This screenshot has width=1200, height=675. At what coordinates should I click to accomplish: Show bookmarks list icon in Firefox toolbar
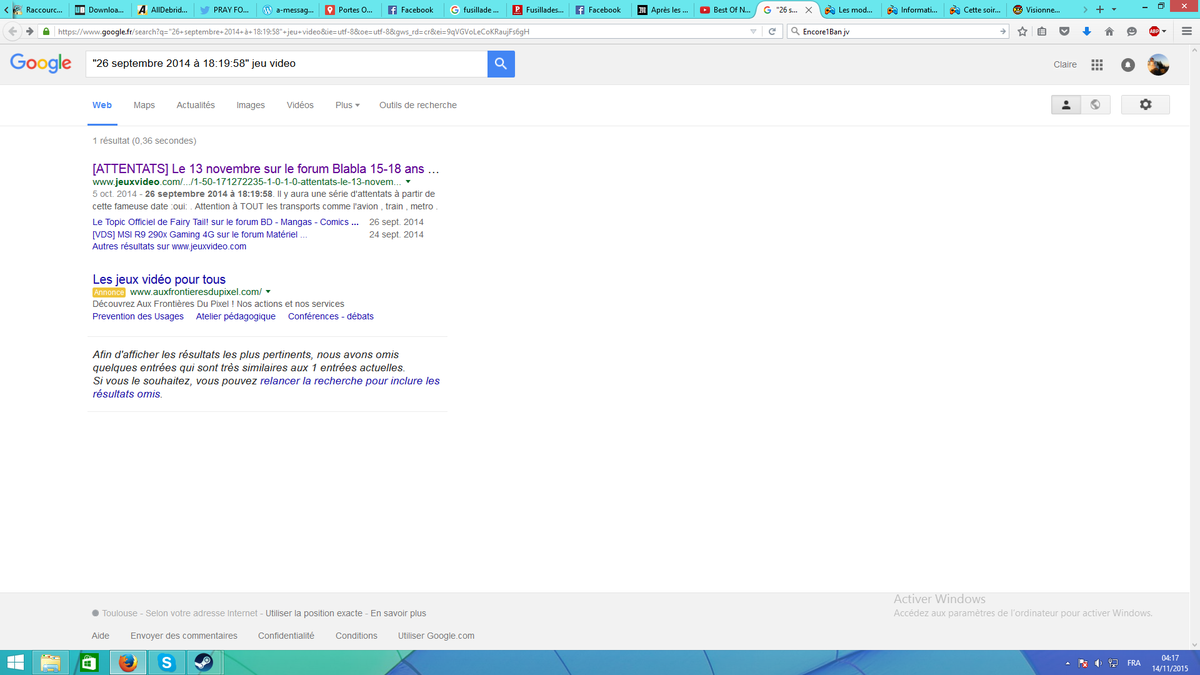tap(1042, 31)
